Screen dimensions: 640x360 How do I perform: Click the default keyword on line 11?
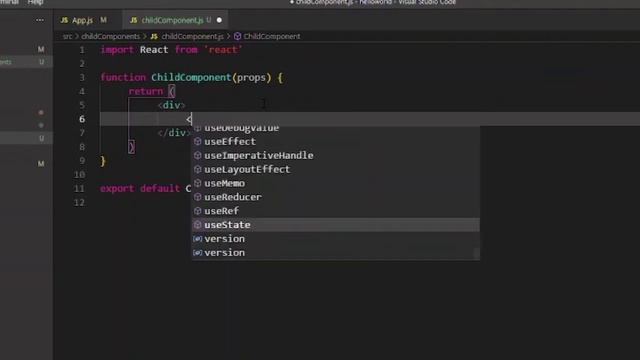click(160, 189)
